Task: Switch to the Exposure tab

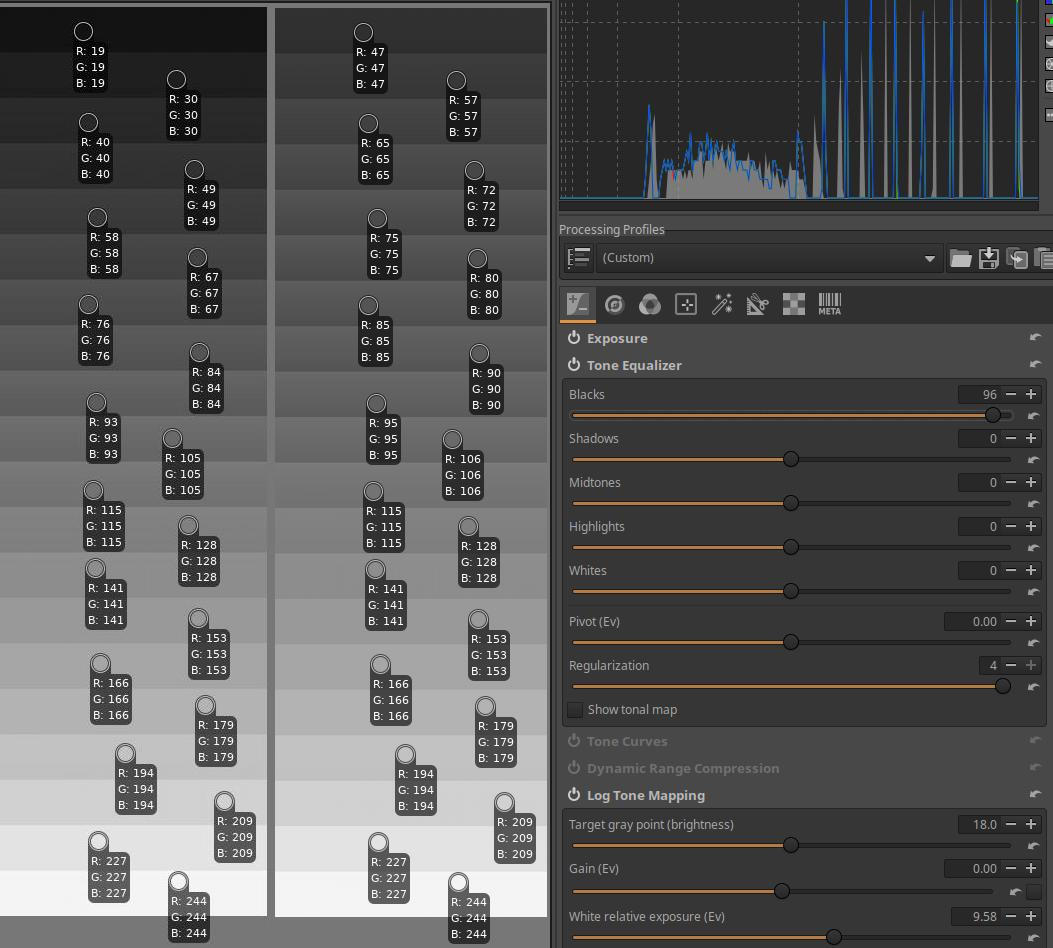Action: (578, 305)
